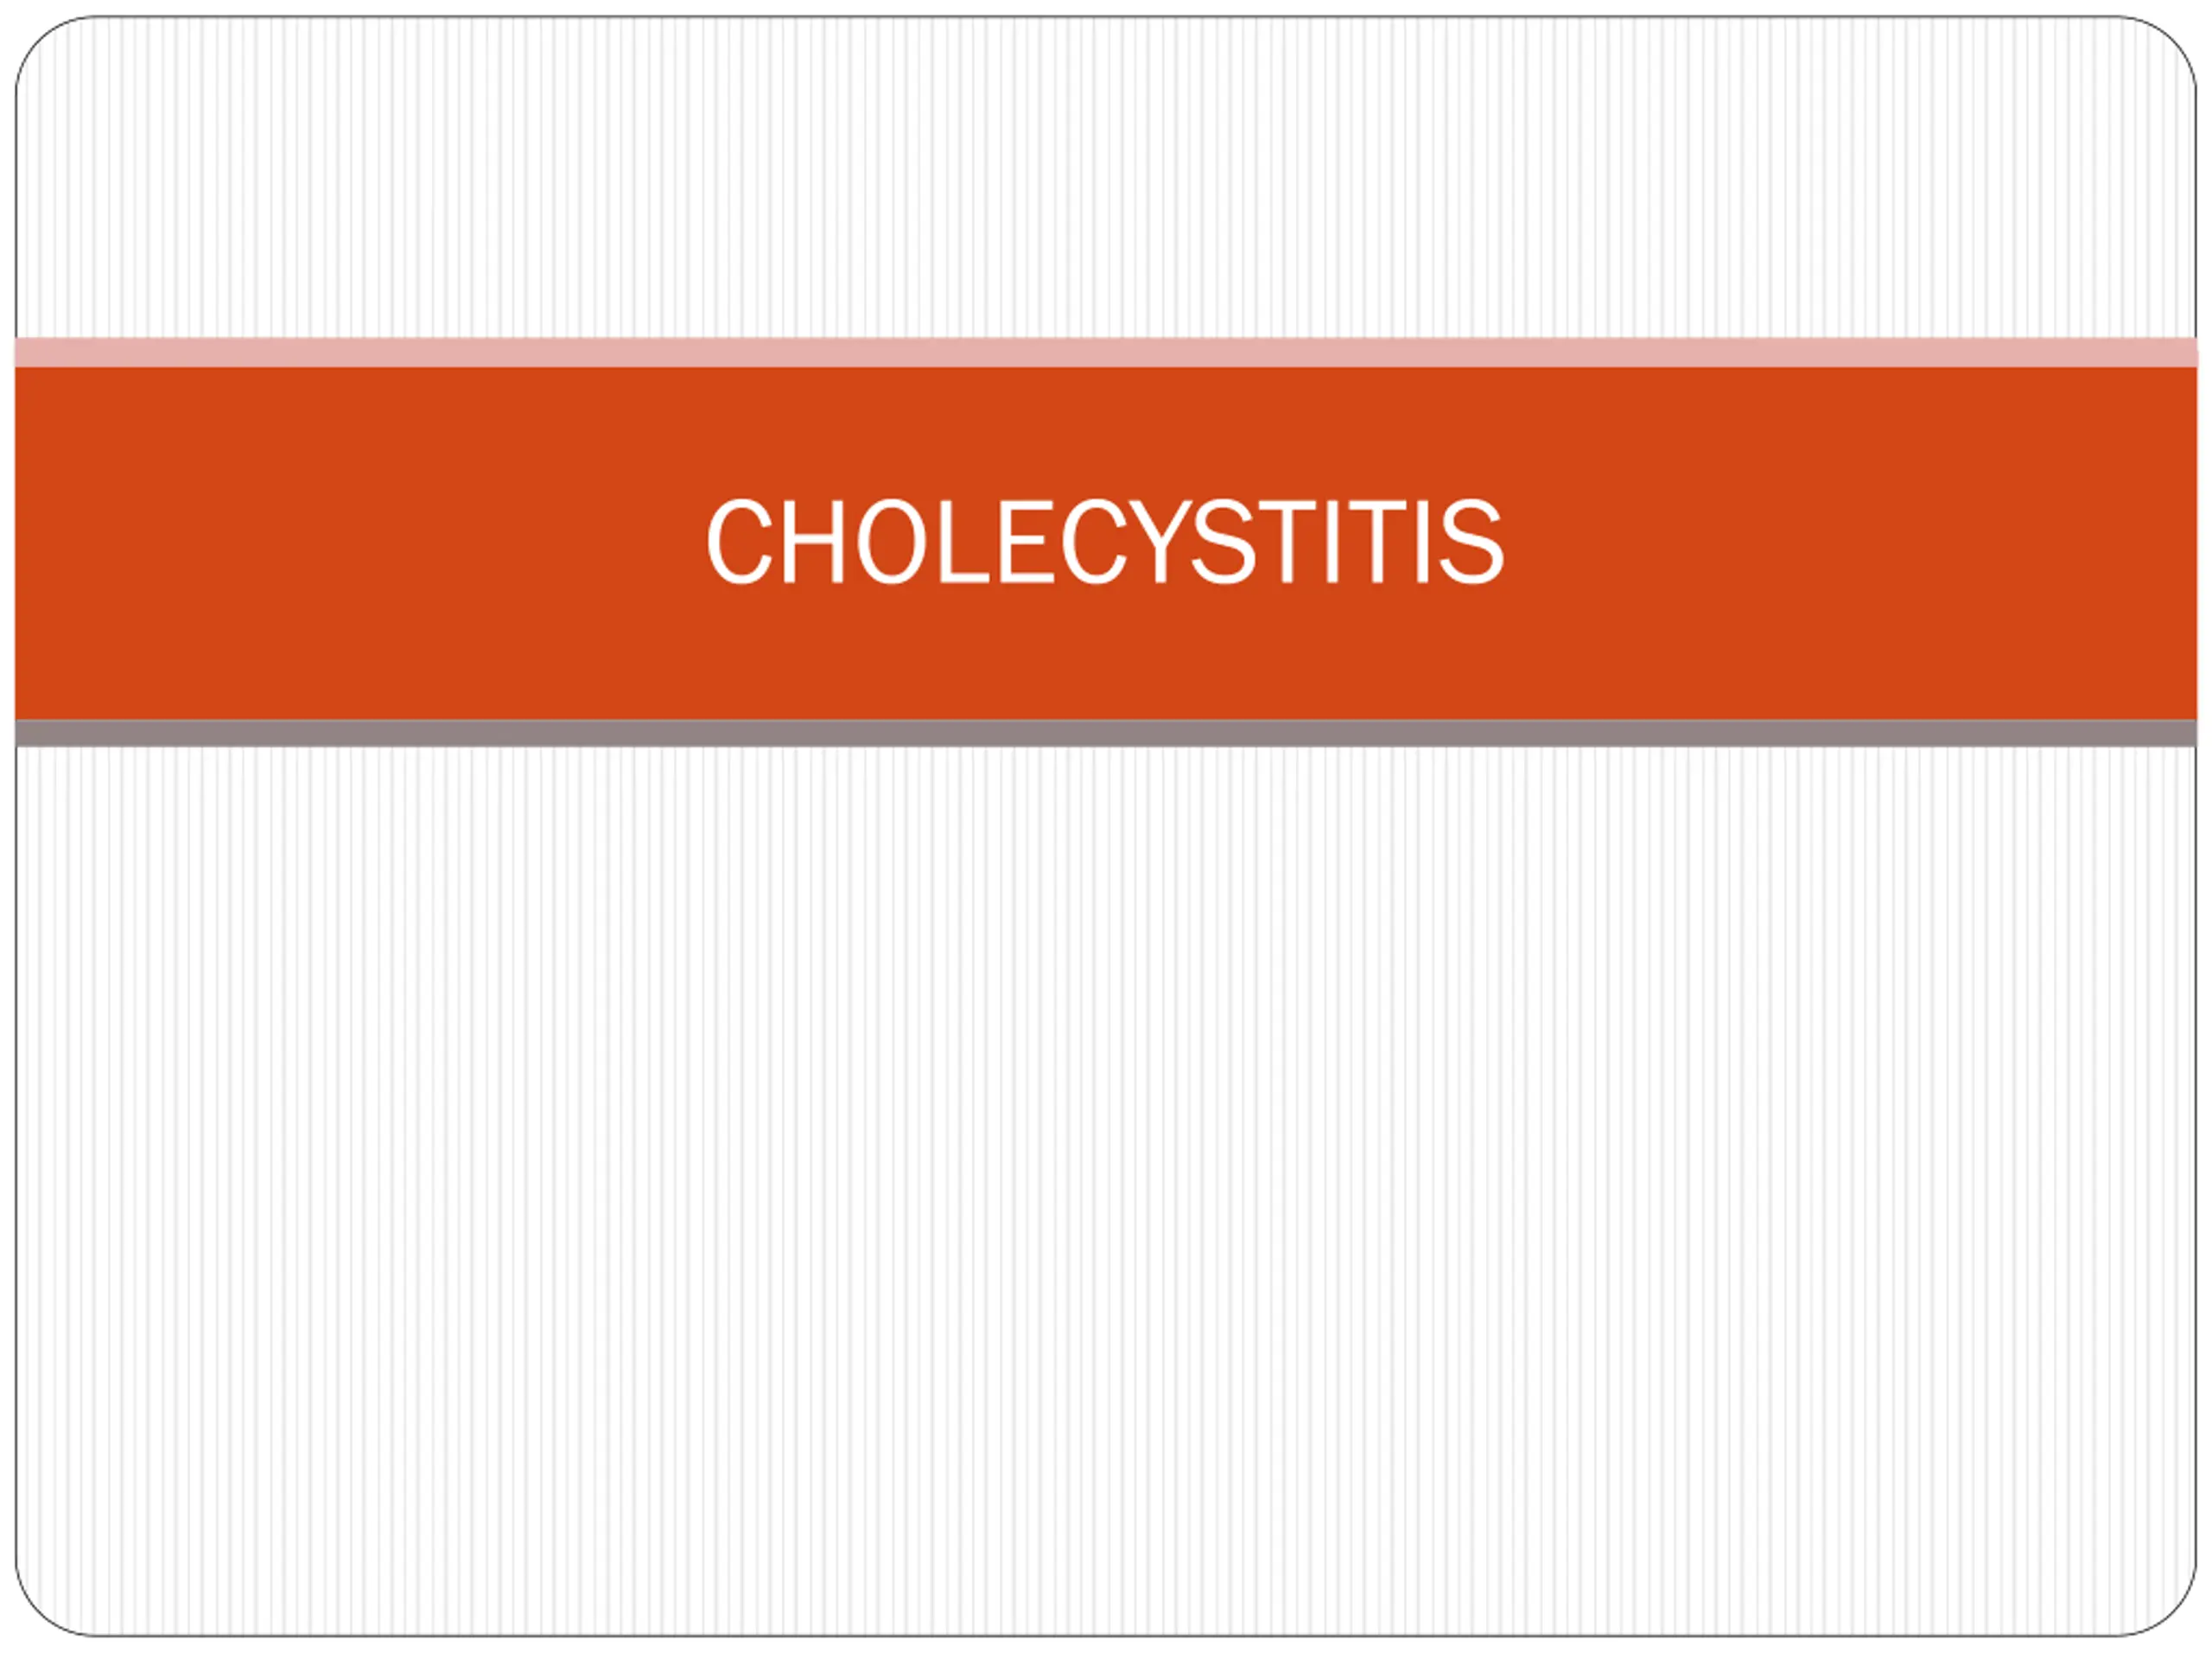Click the CHOLECYSTITIS title text
The image size is (2212, 1659).
[1105, 541]
